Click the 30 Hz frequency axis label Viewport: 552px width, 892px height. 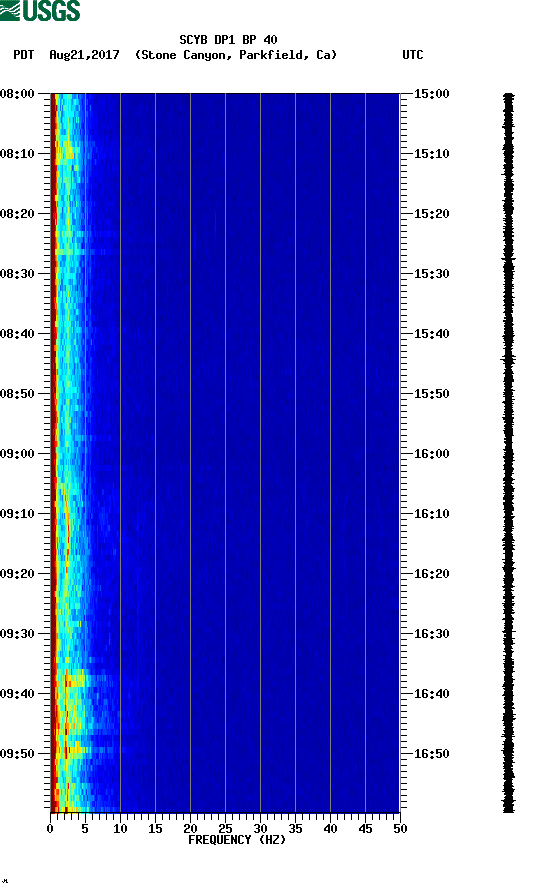[261, 829]
